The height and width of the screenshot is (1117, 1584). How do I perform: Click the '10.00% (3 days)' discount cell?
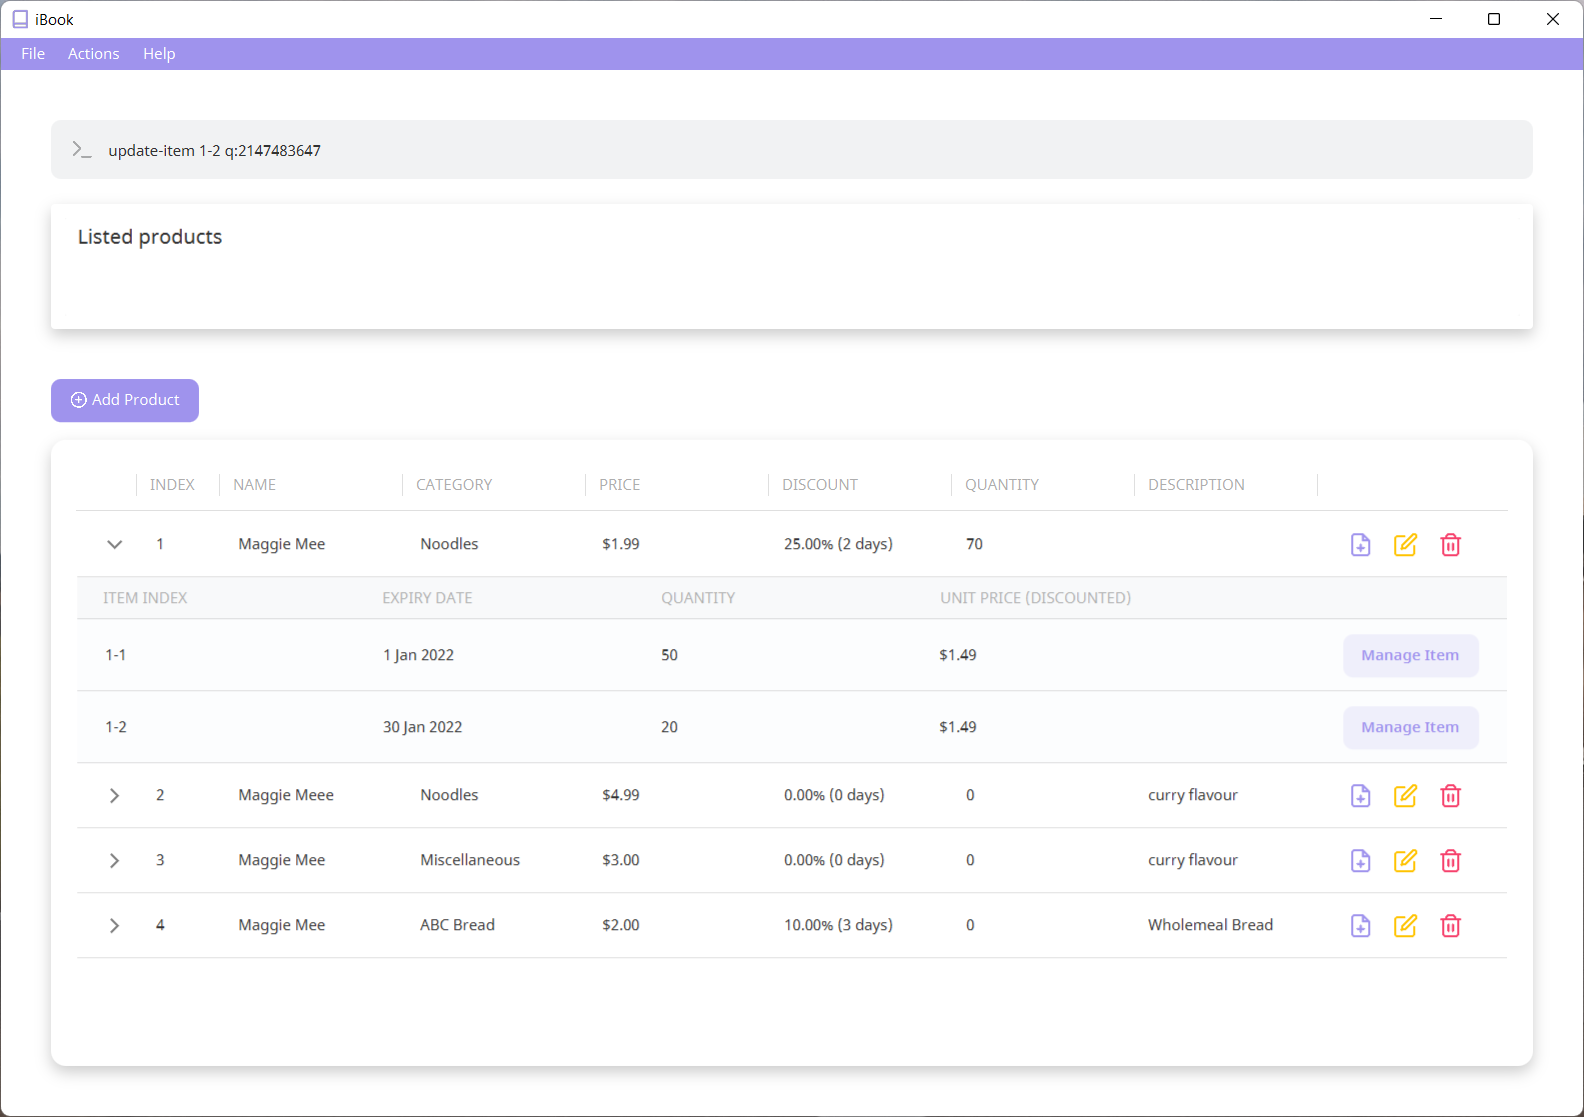(838, 925)
